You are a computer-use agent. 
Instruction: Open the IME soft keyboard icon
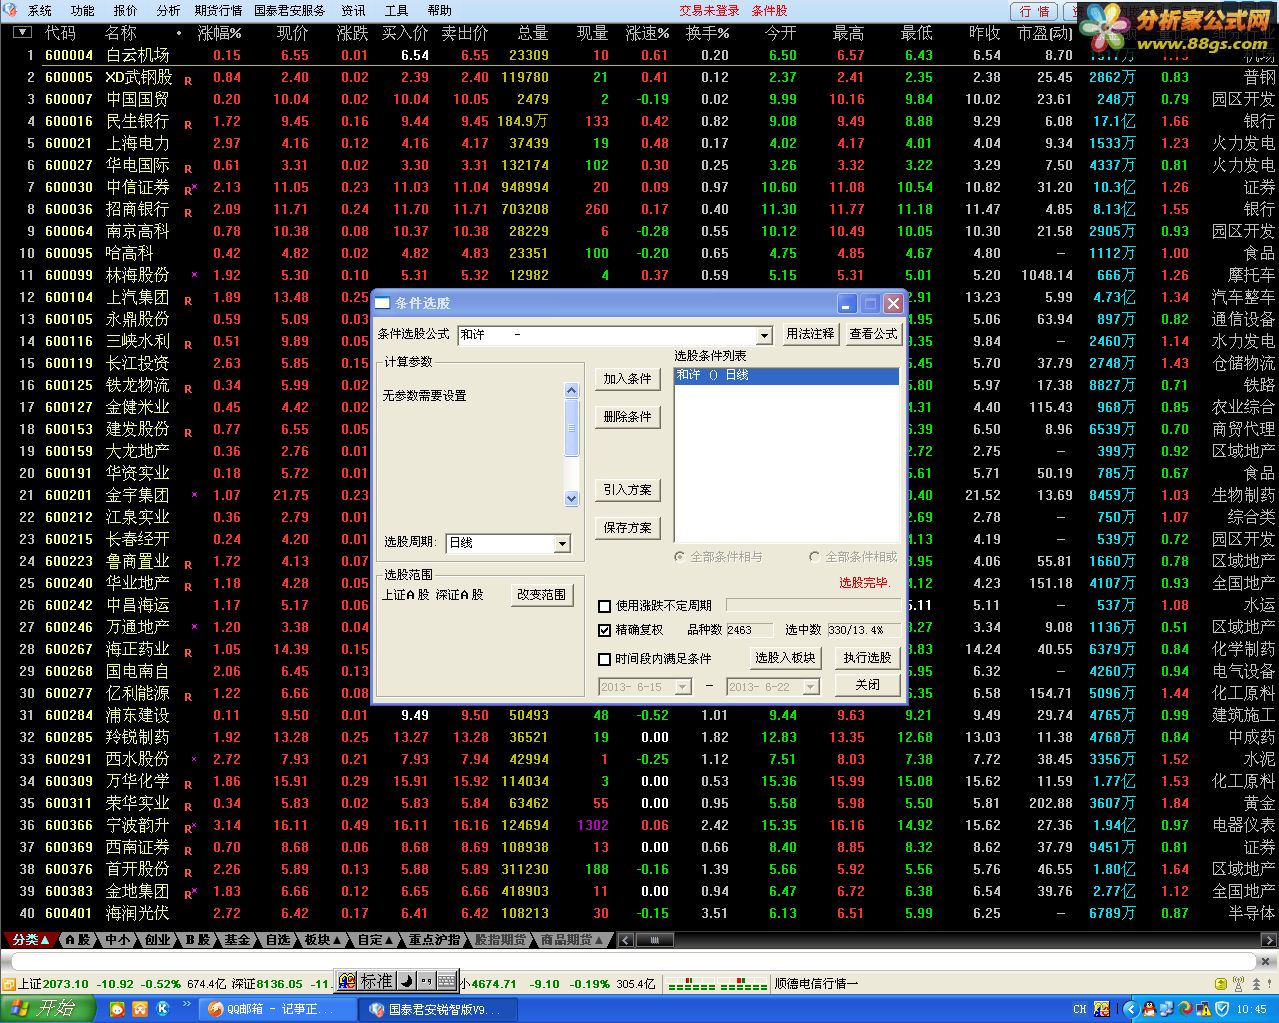(x=446, y=981)
